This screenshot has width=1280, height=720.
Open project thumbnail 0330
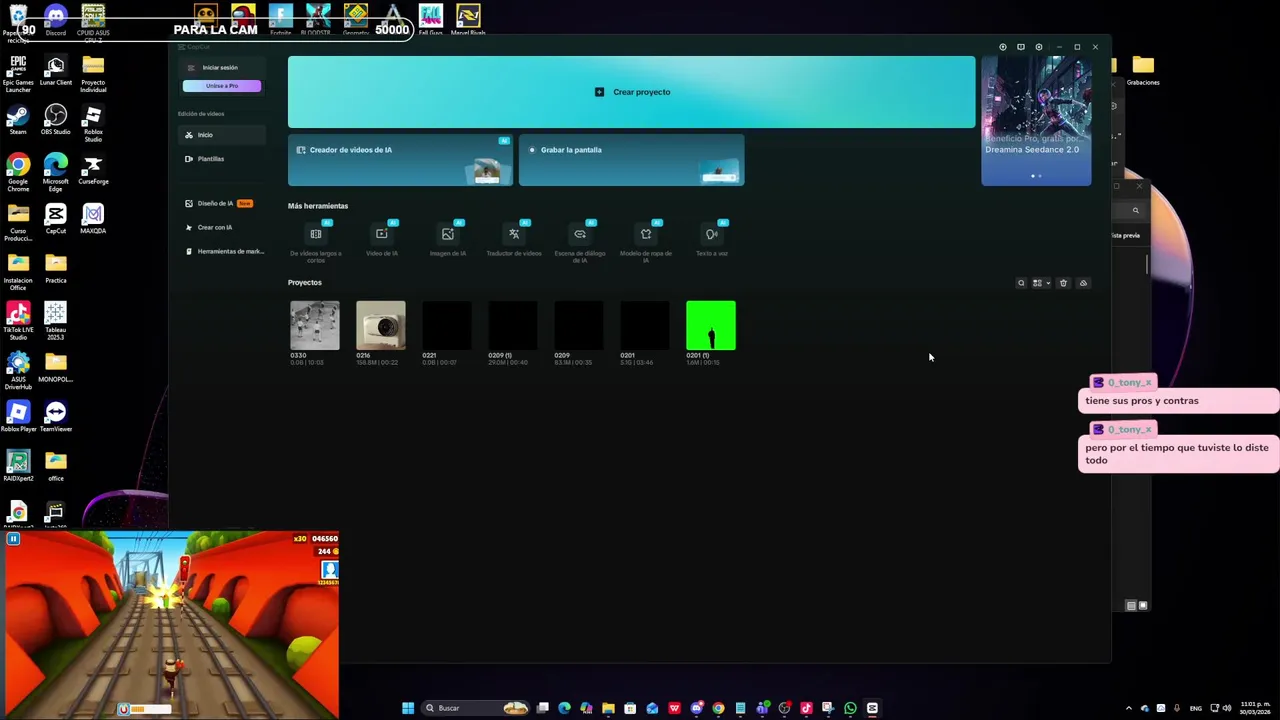pos(315,325)
